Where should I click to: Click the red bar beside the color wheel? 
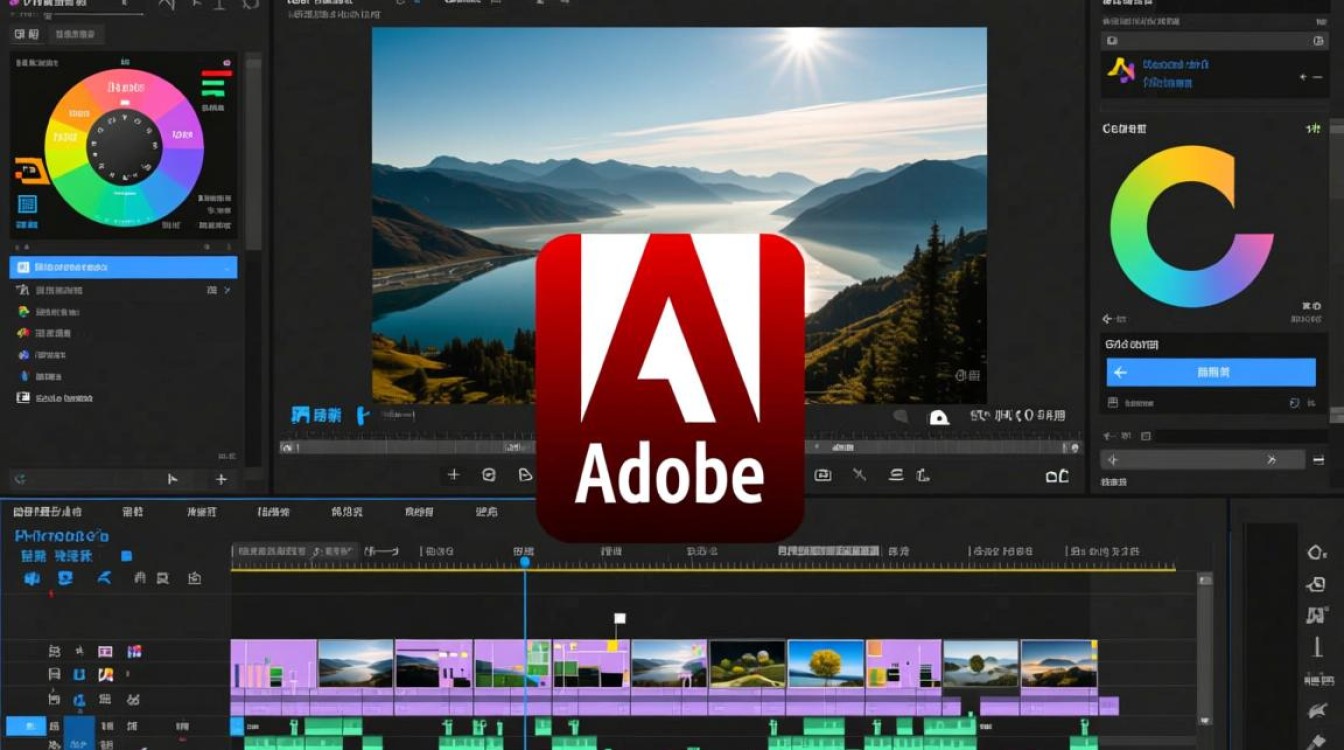coord(216,73)
